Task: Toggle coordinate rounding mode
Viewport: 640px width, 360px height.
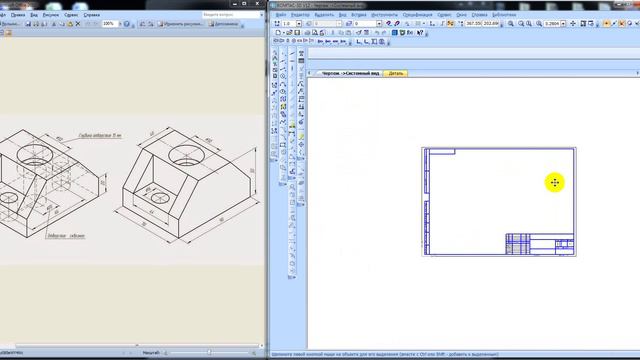Action: coord(451,24)
